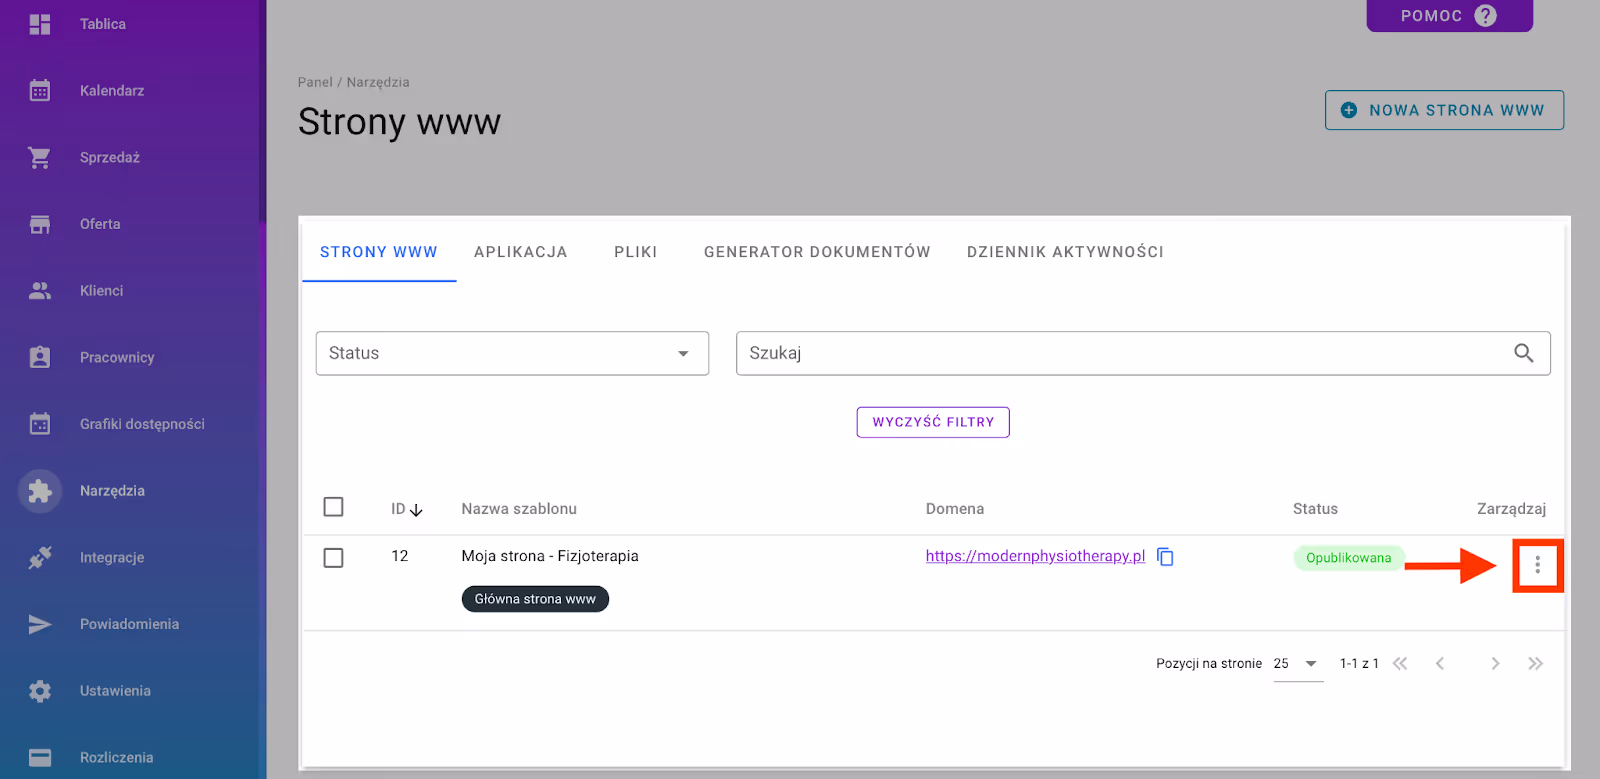Viewport: 1600px width, 779px height.
Task: Open Ustawienia gear icon in sidebar
Action: [x=40, y=691]
